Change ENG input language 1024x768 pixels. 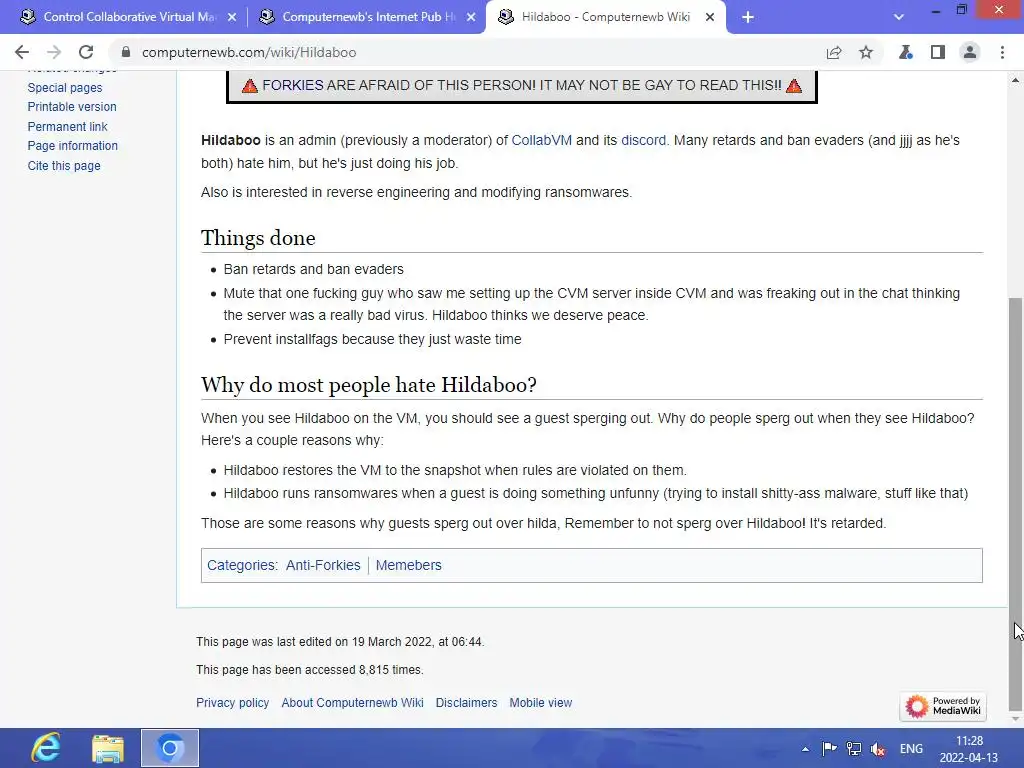point(911,749)
